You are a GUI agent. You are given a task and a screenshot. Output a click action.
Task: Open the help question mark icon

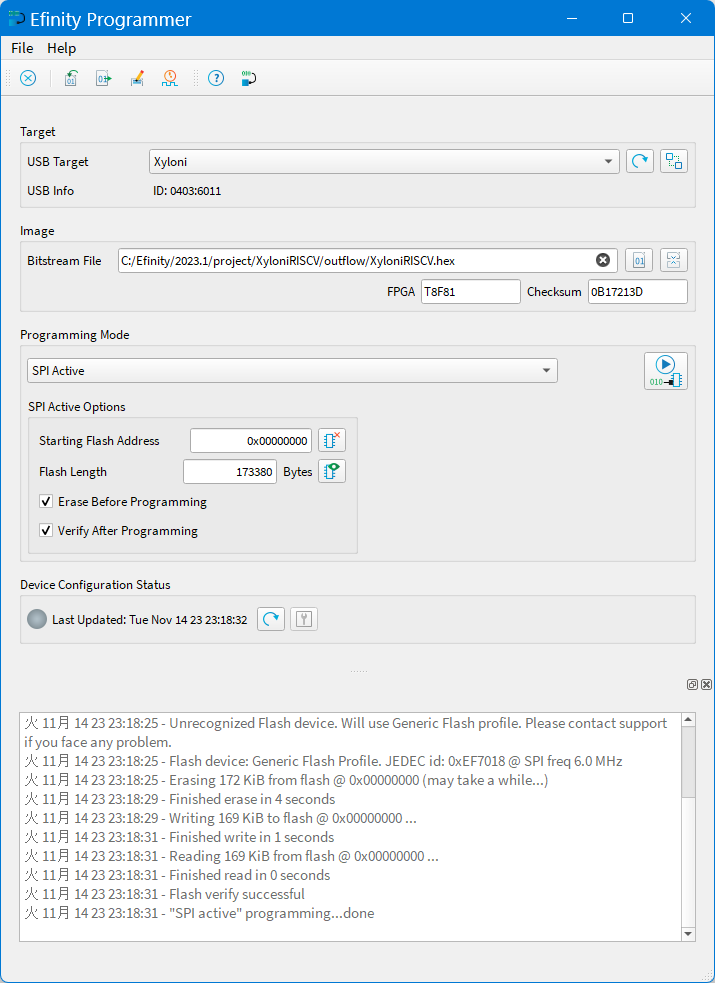coord(215,78)
